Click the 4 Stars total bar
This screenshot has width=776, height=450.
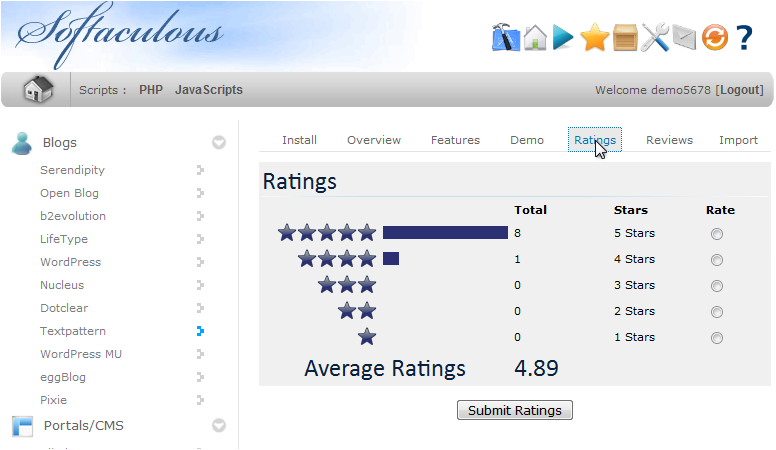pos(391,258)
